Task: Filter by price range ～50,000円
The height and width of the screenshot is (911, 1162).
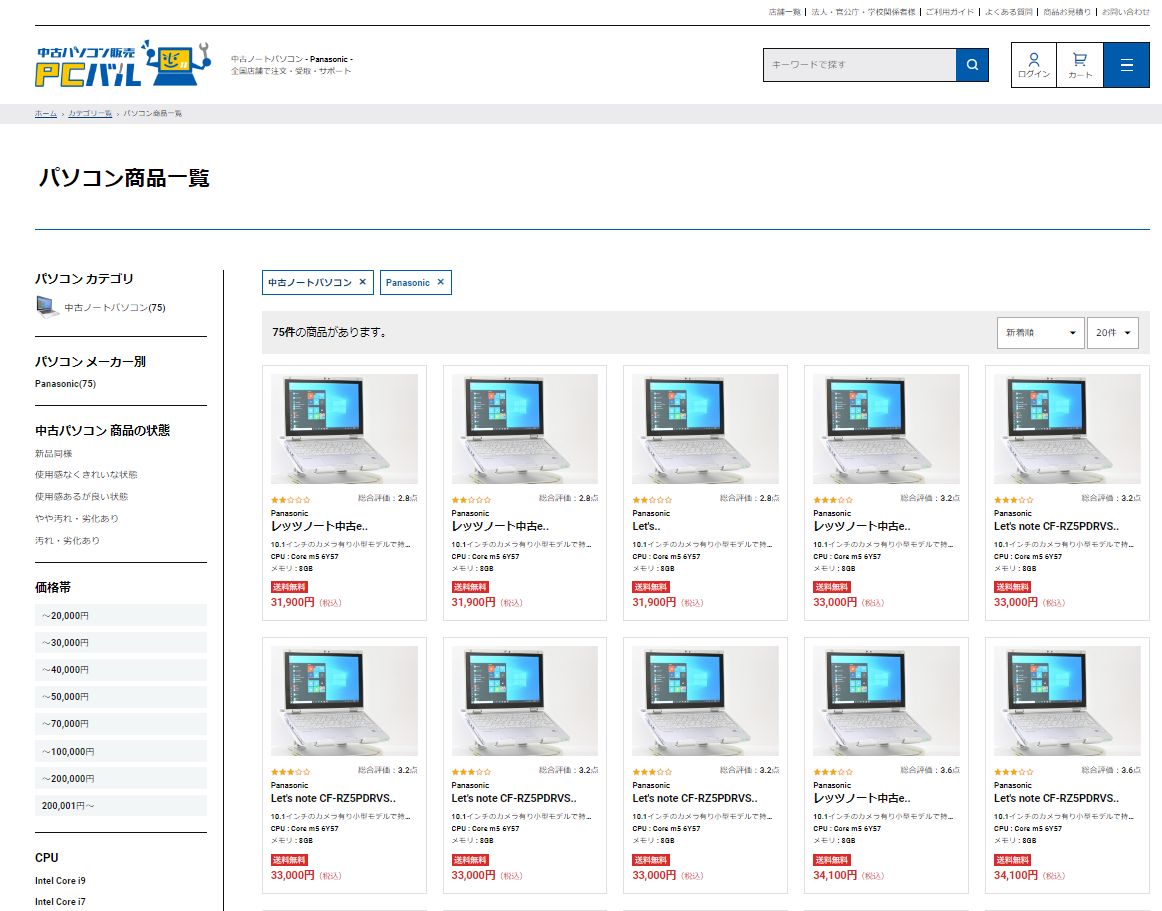Action: tap(121, 697)
